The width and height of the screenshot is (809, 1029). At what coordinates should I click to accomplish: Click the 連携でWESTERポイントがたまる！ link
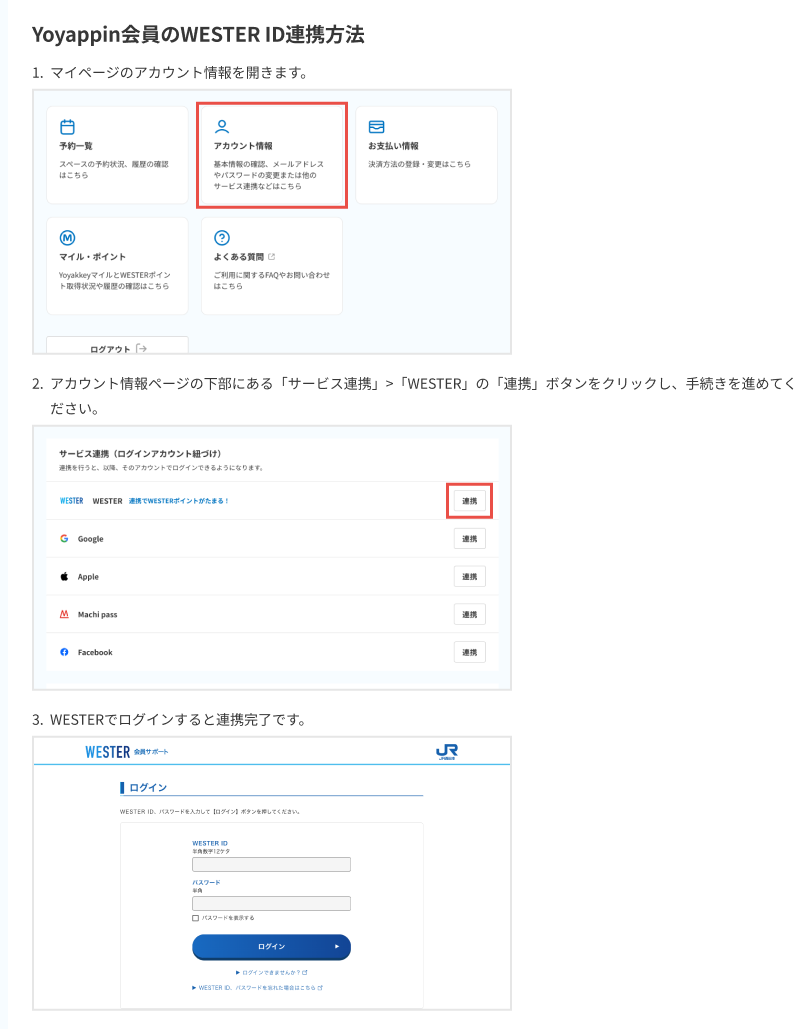[x=178, y=501]
